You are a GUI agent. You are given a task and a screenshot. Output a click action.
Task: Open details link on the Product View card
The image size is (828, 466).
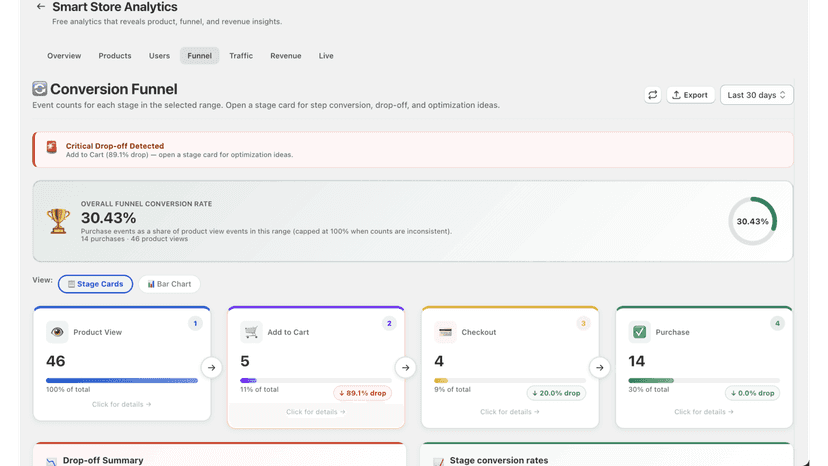[x=121, y=404]
